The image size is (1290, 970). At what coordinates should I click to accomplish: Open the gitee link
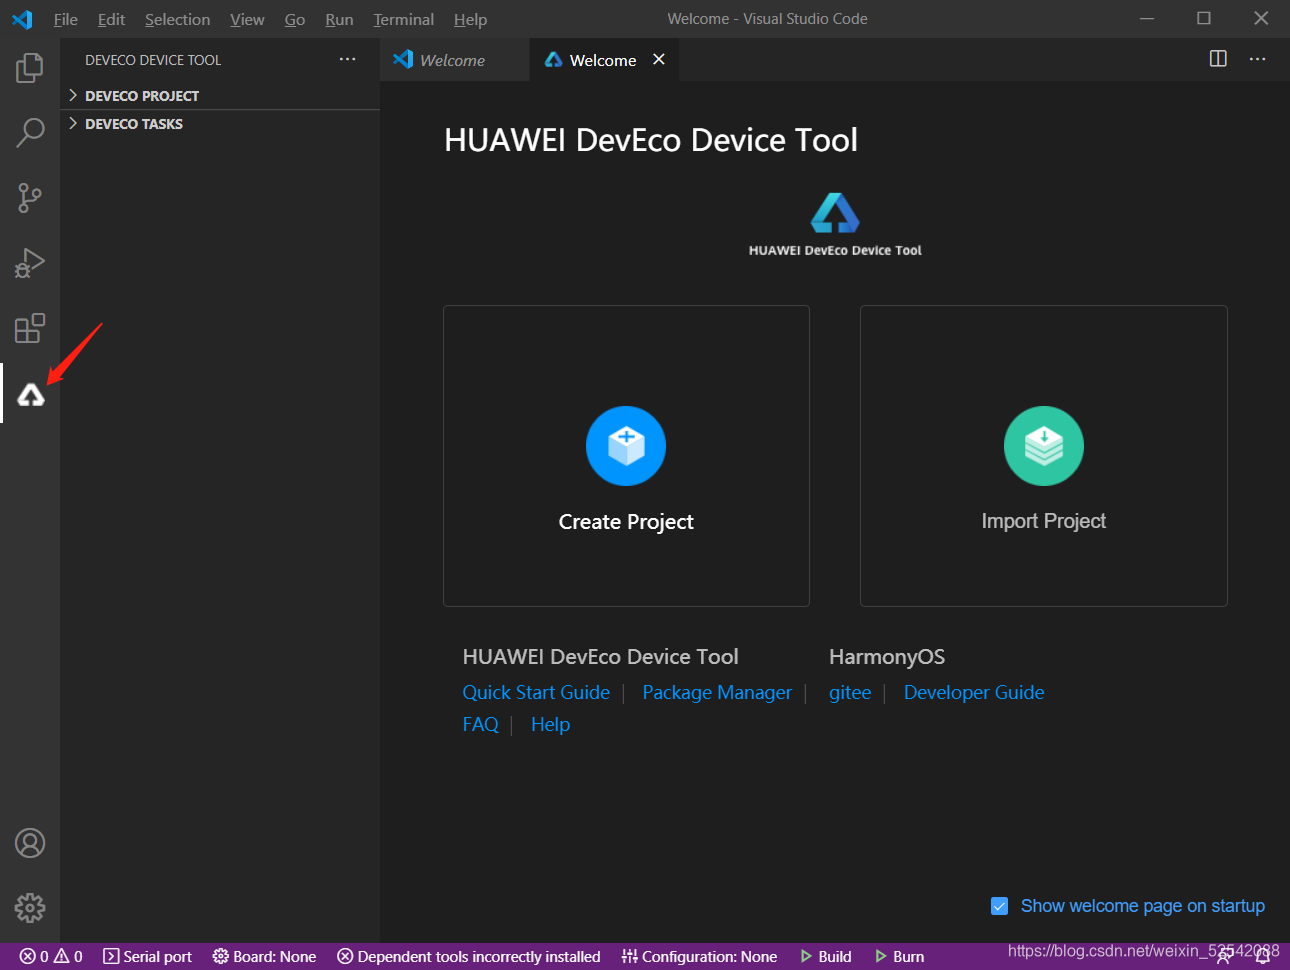click(x=850, y=692)
